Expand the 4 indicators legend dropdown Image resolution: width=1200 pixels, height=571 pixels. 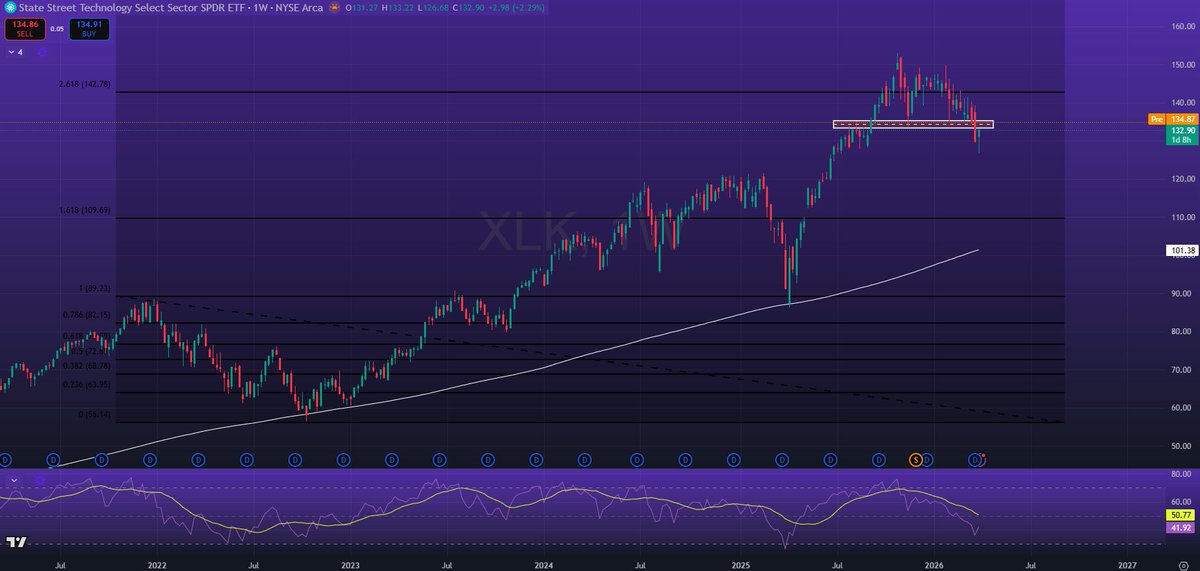pos(15,52)
